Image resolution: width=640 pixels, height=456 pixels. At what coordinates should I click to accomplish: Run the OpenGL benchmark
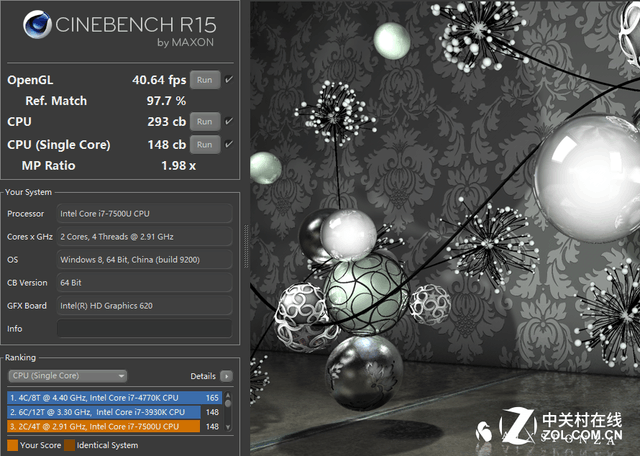click(205, 80)
